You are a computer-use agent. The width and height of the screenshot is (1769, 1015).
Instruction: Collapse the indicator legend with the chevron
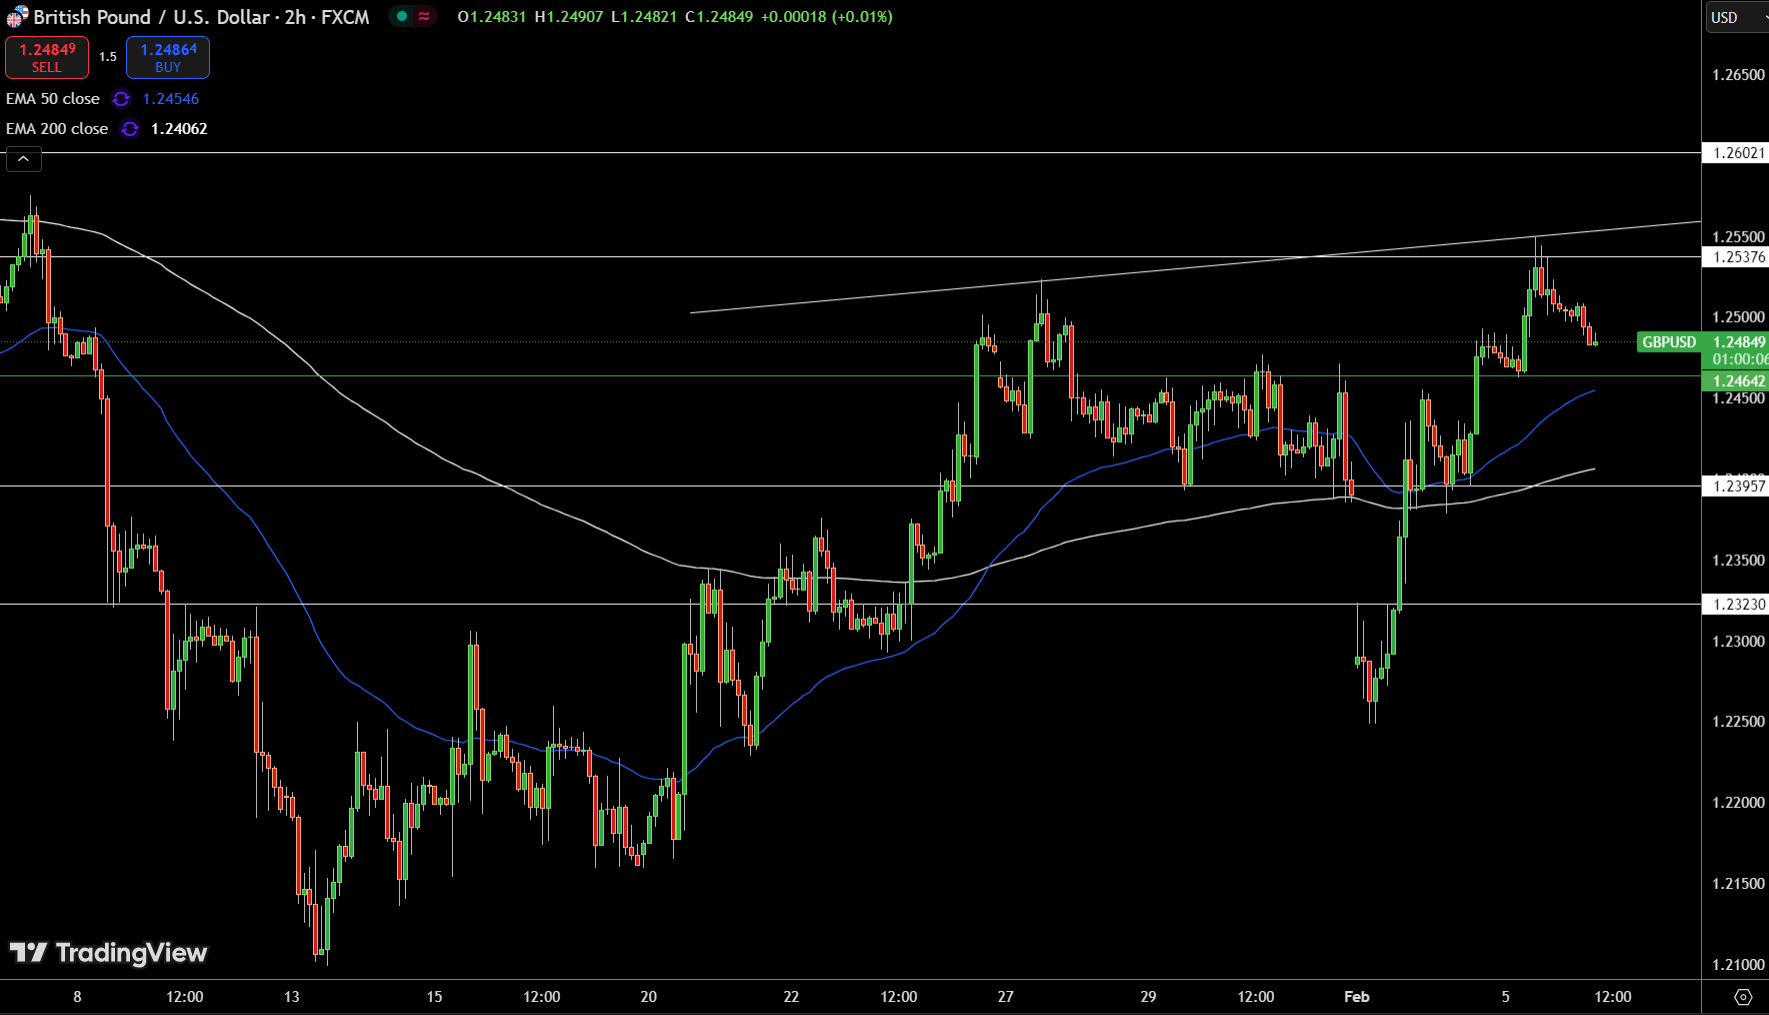pyautogui.click(x=24, y=159)
